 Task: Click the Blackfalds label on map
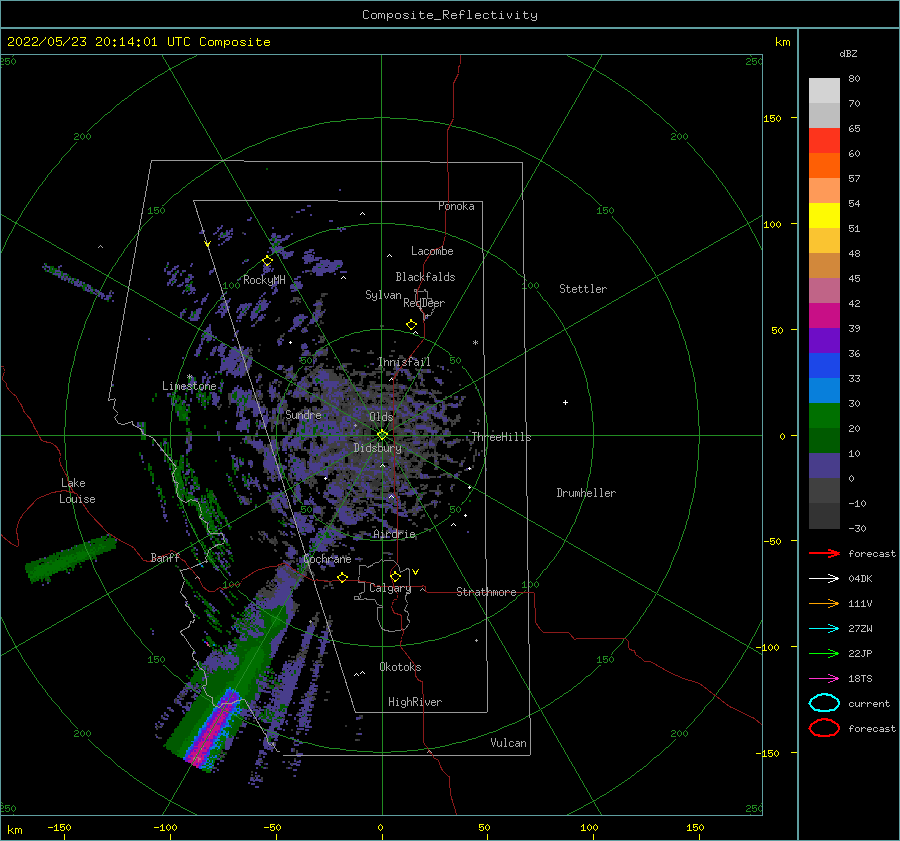pos(425,277)
